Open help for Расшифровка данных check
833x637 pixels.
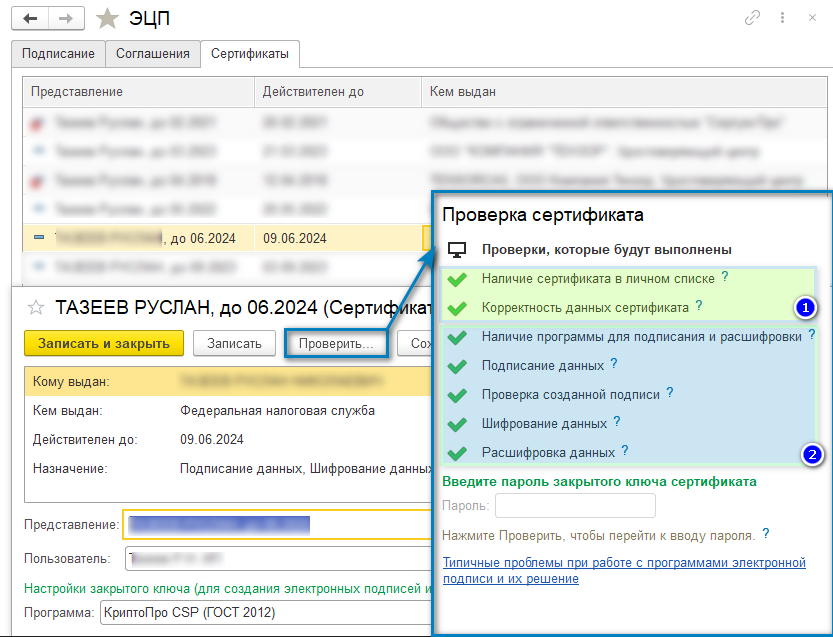point(624,451)
